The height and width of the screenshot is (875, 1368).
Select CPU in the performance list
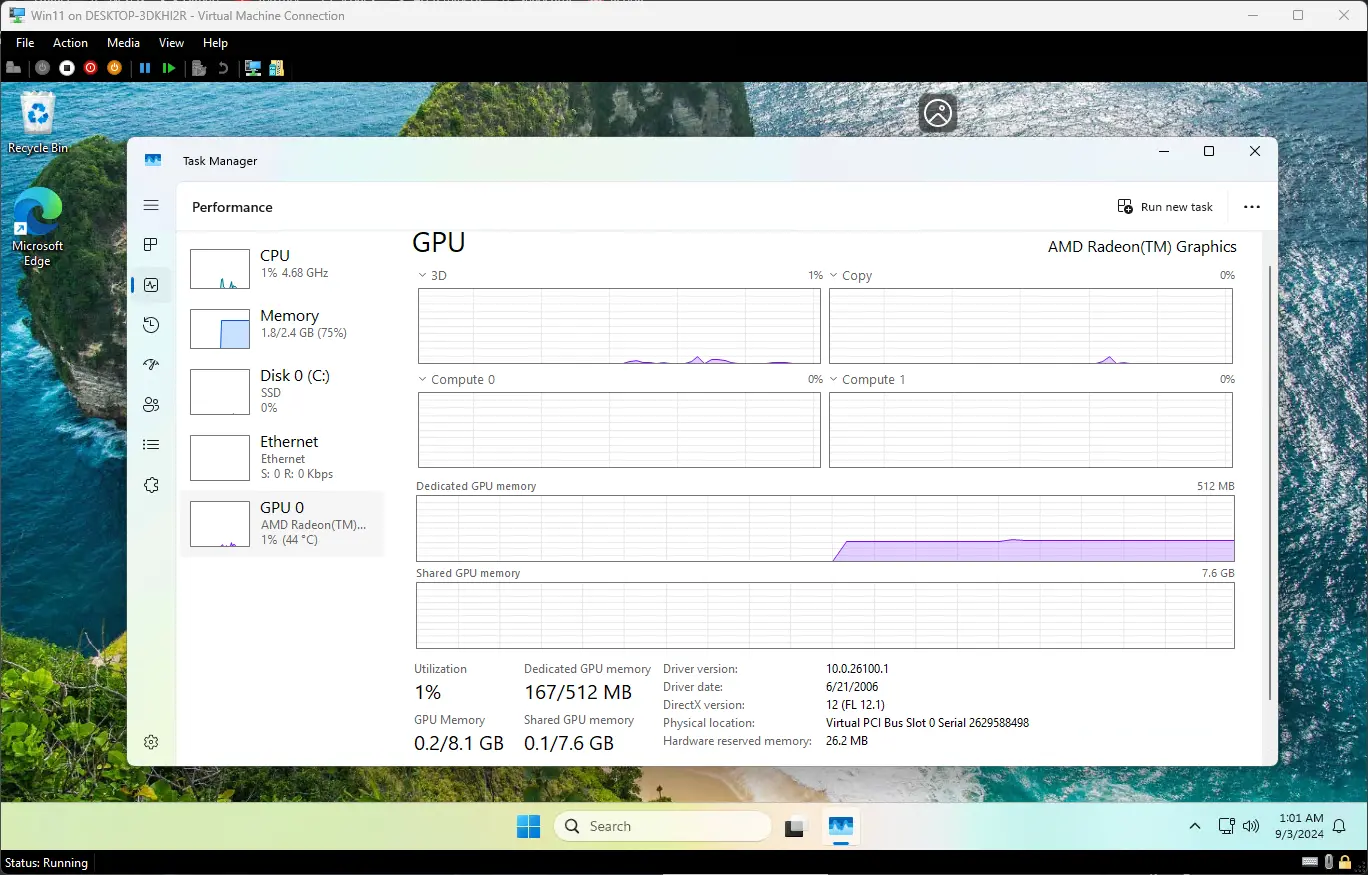(282, 269)
